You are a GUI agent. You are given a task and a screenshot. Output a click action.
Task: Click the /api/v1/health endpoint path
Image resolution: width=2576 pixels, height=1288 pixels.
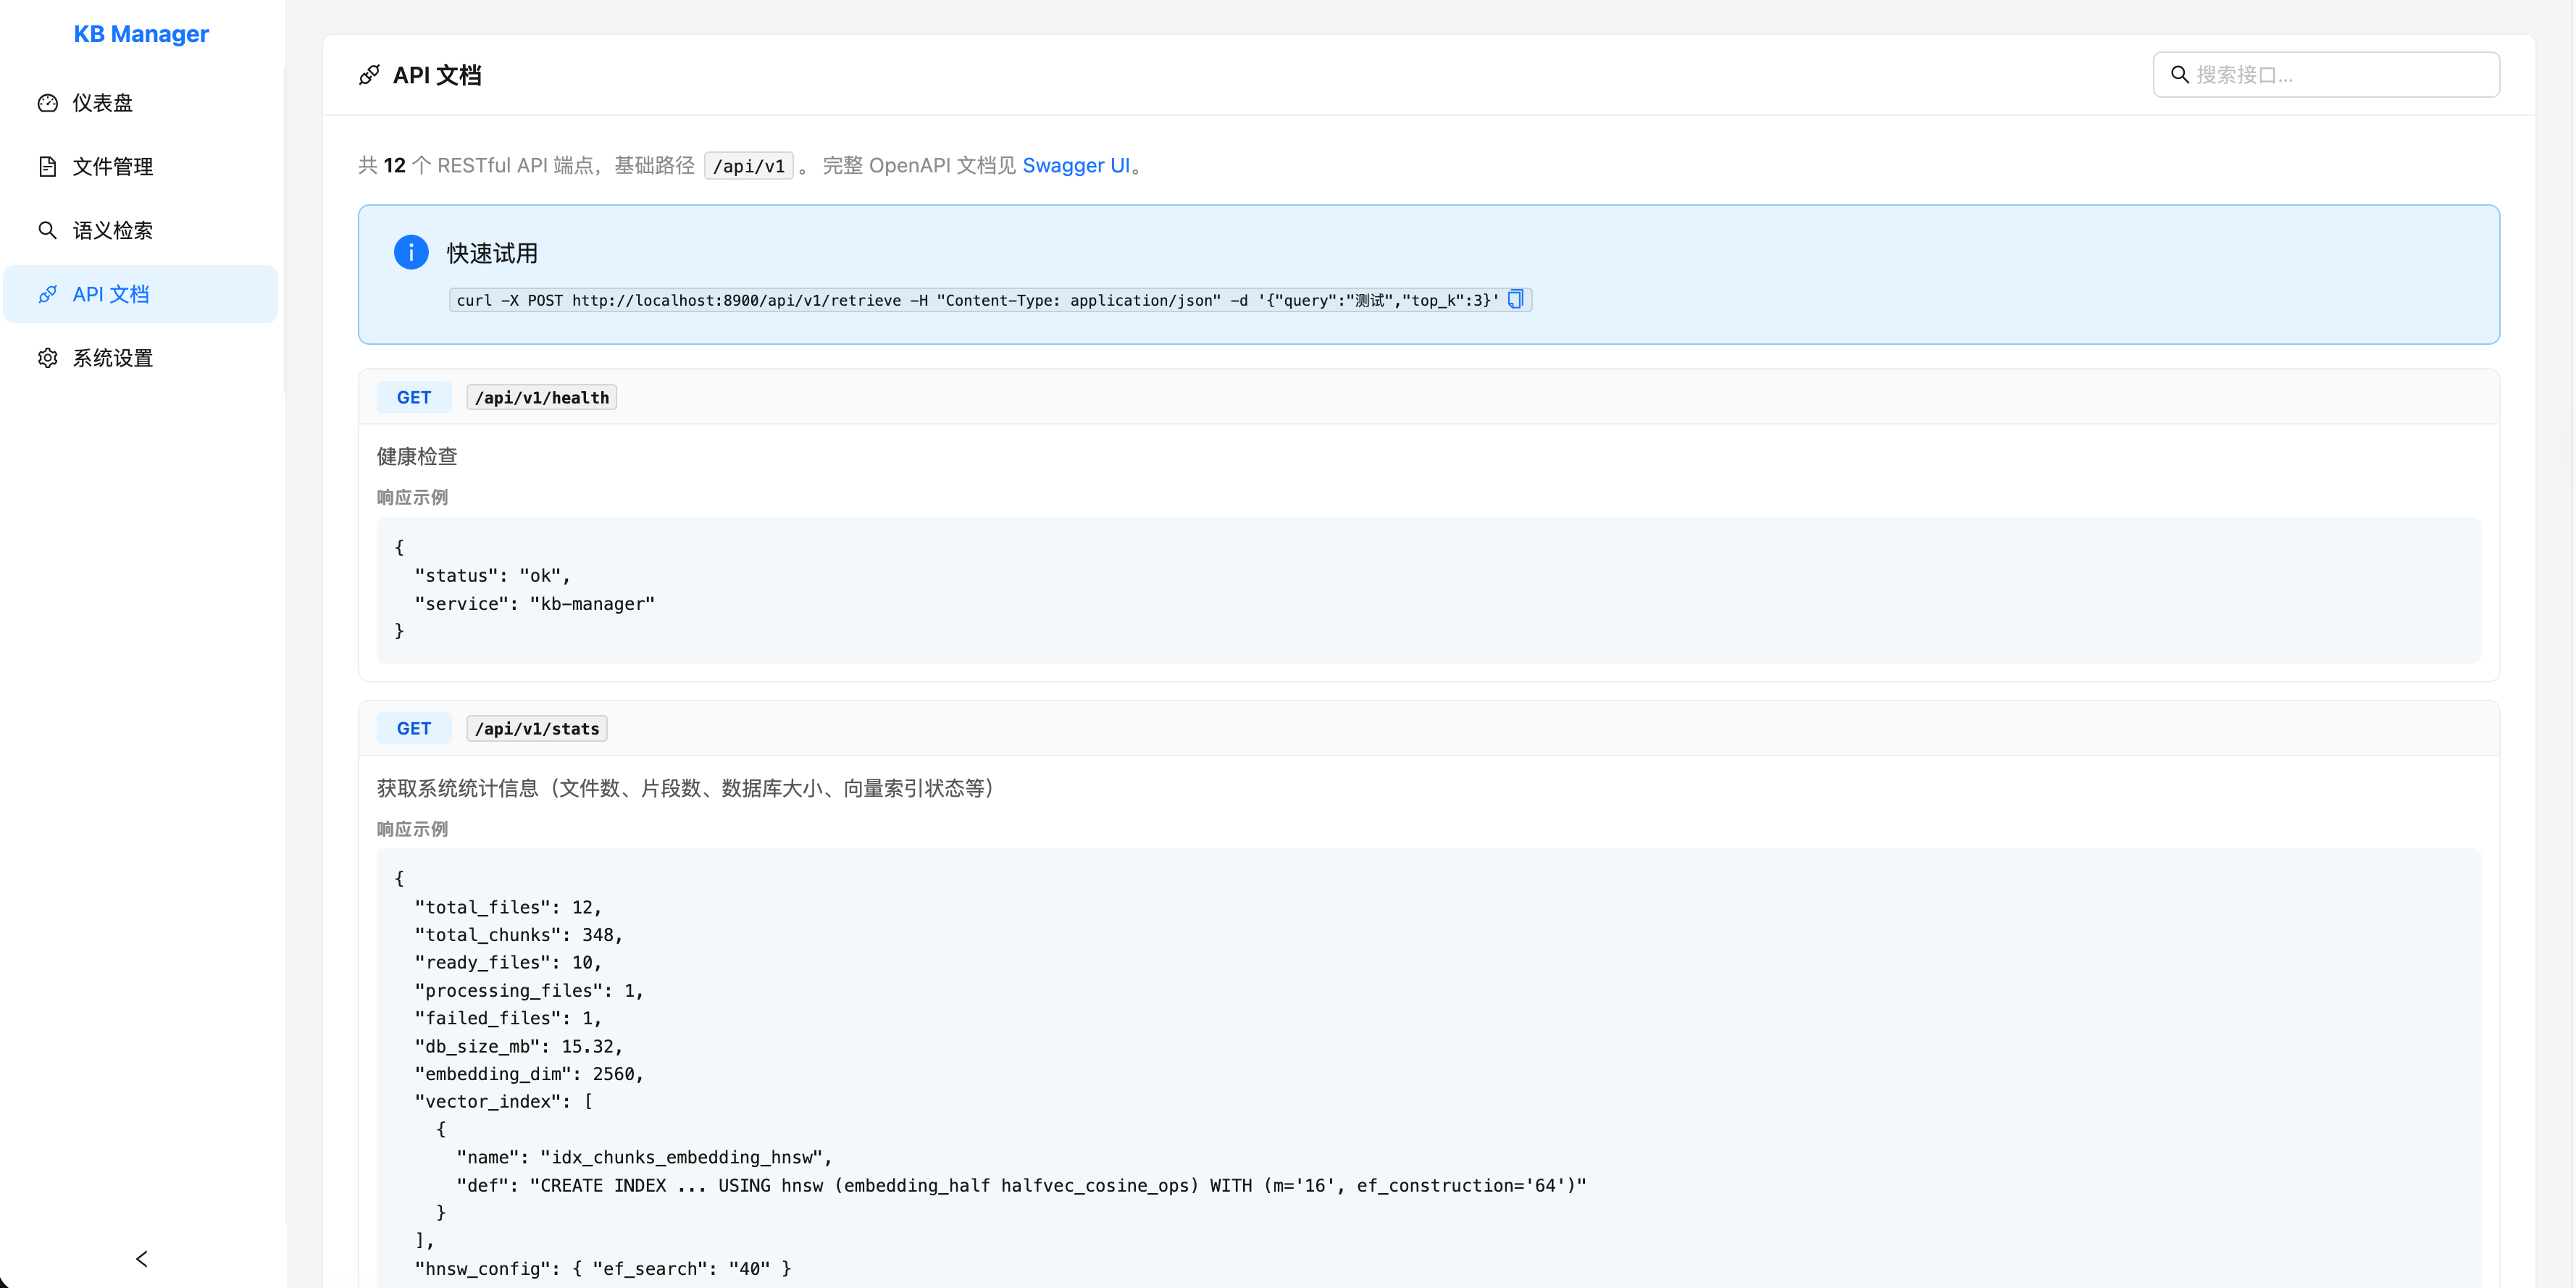coord(542,397)
